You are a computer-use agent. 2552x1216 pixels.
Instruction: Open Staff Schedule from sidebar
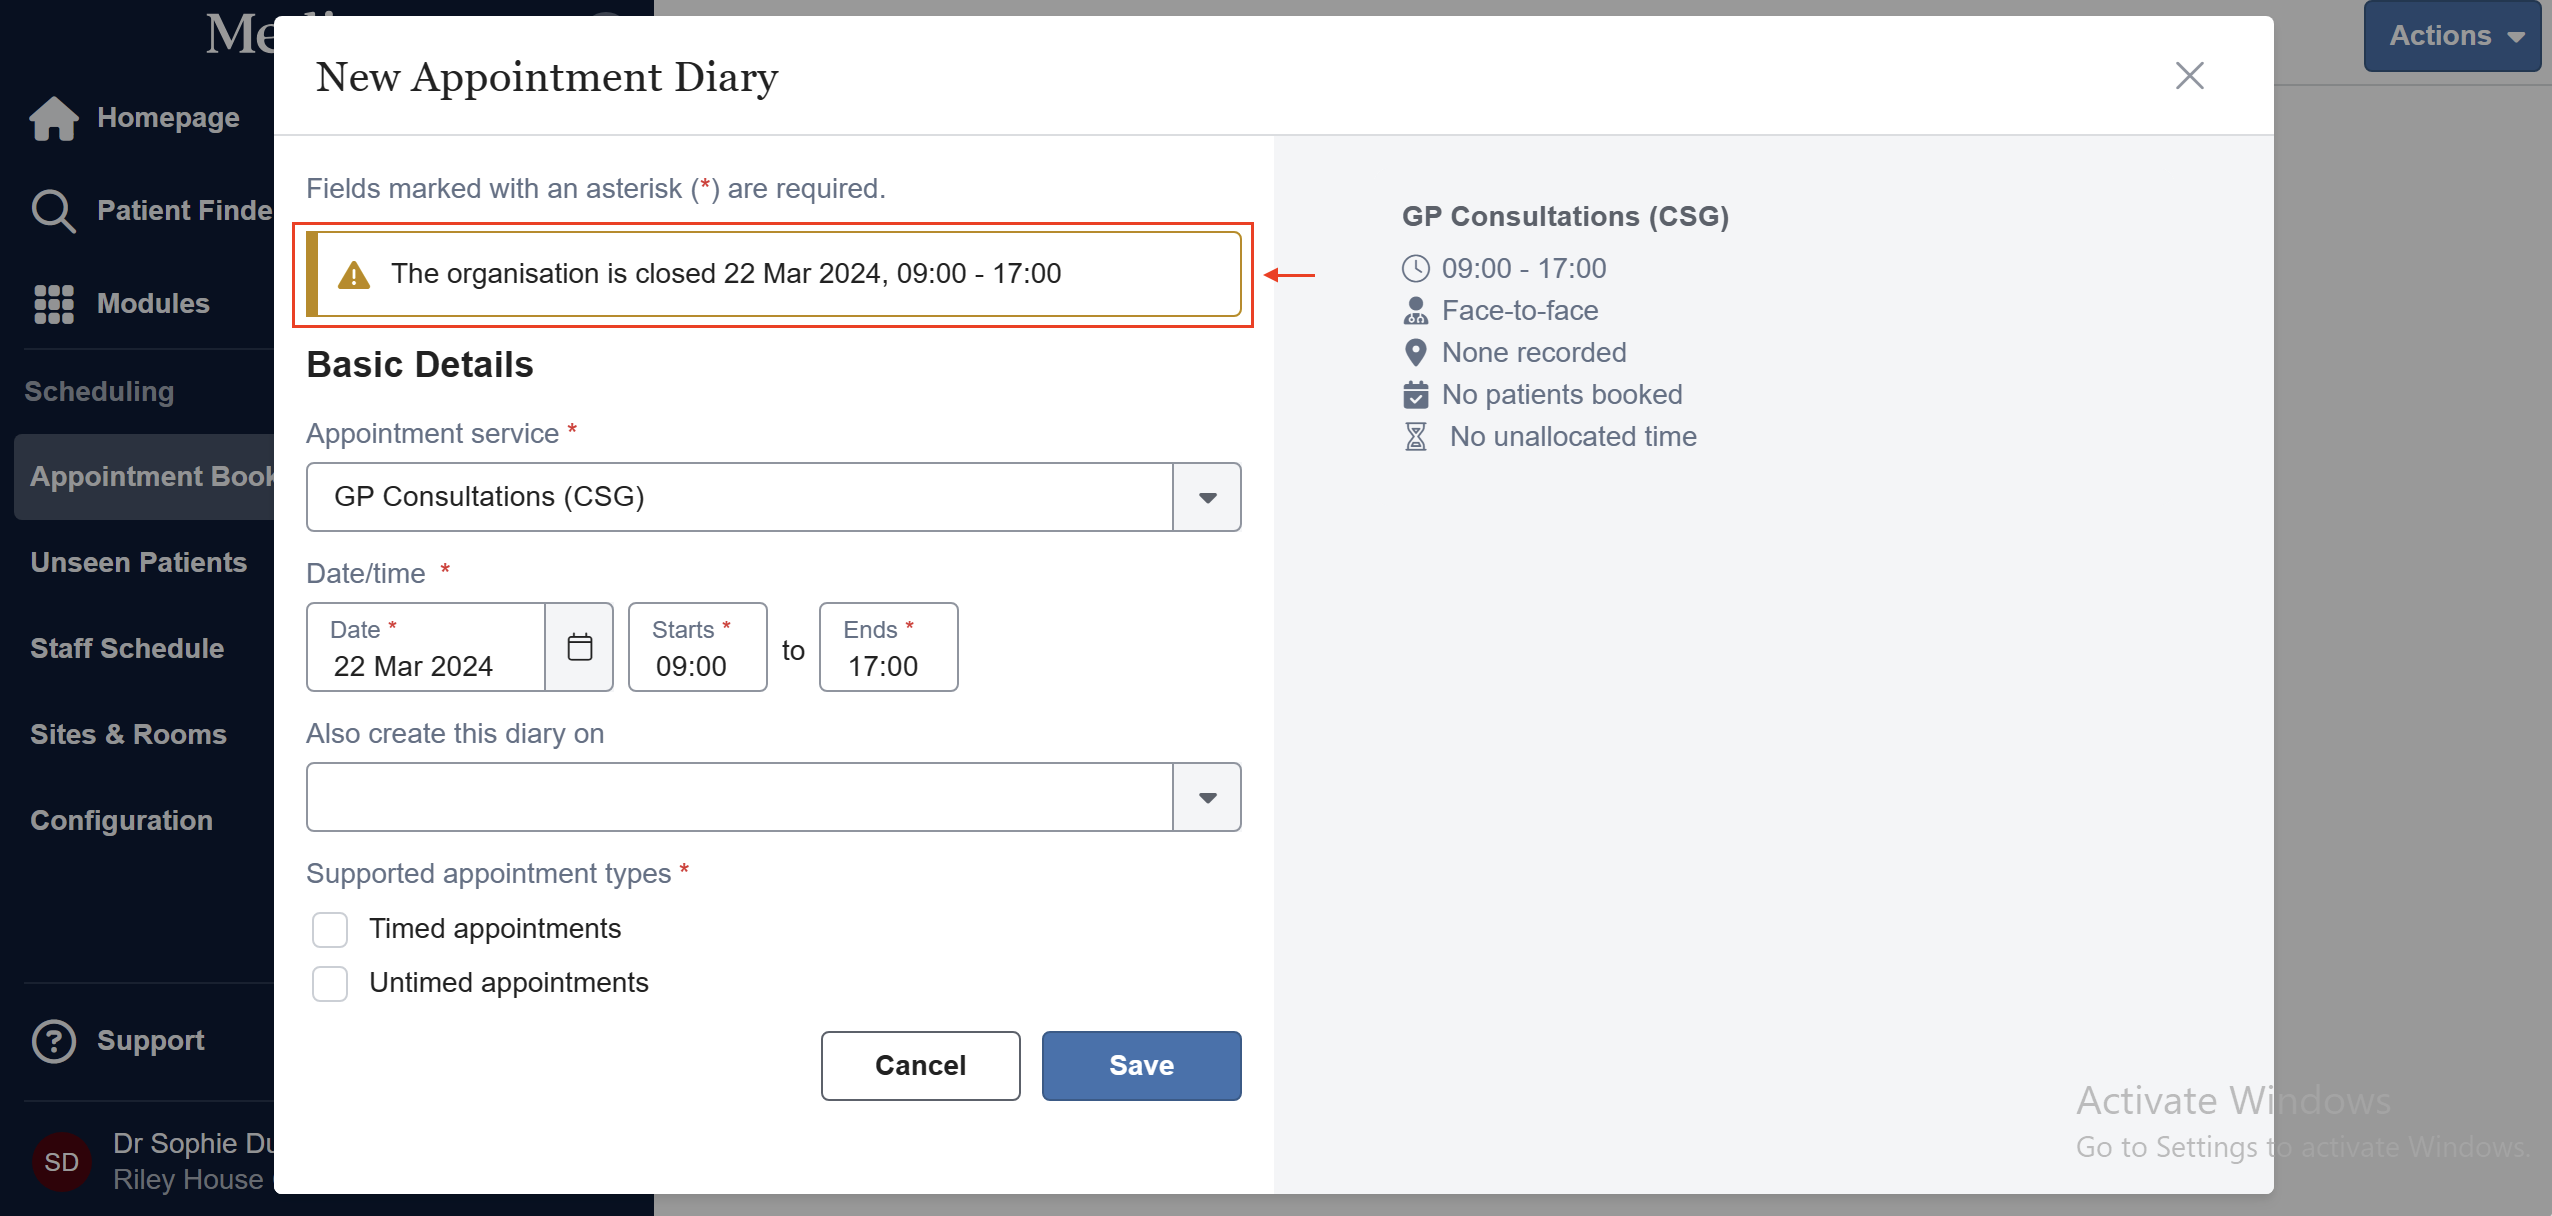pos(127,648)
